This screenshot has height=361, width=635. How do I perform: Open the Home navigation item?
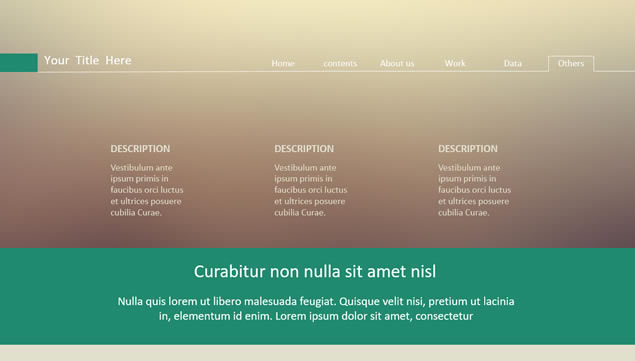(x=283, y=63)
